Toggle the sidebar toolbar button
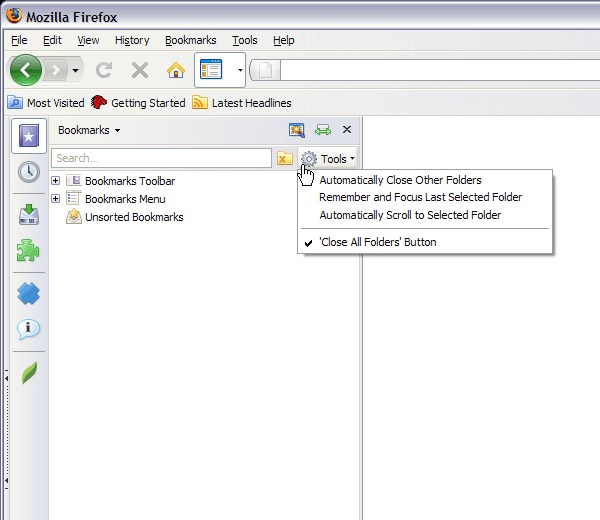Screen dimensions: 600x520 (x=211, y=70)
